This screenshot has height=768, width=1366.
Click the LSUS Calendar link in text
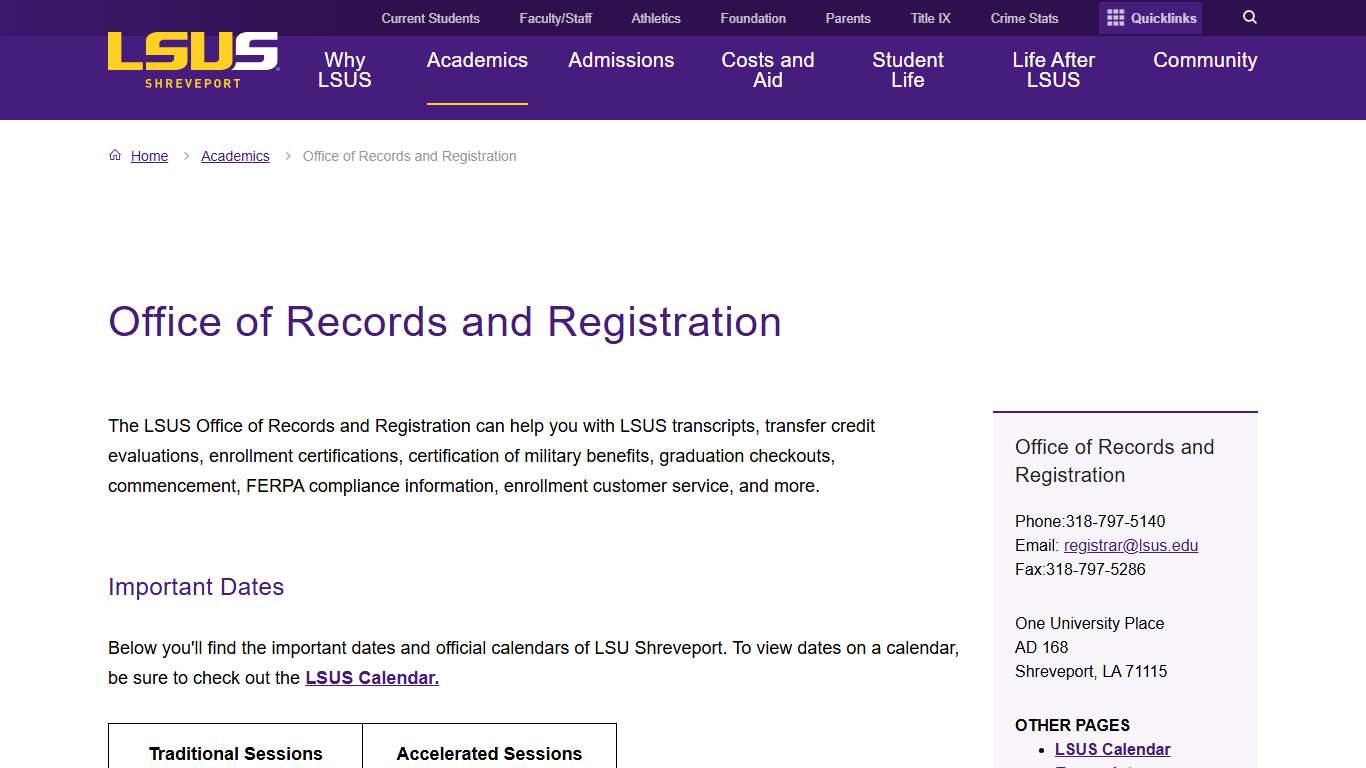(371, 677)
